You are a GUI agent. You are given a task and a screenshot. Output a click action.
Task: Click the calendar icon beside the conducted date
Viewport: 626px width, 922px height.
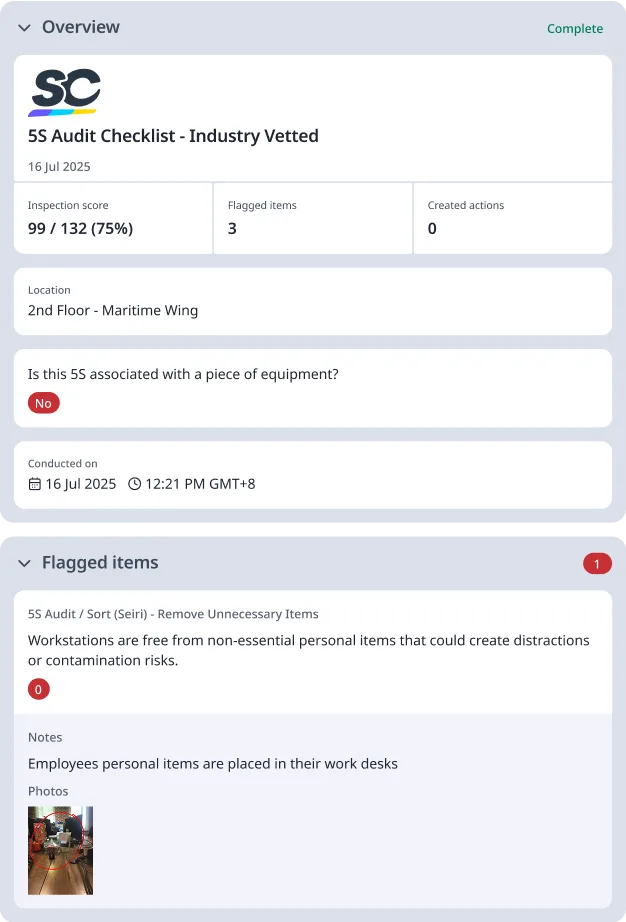coord(34,483)
